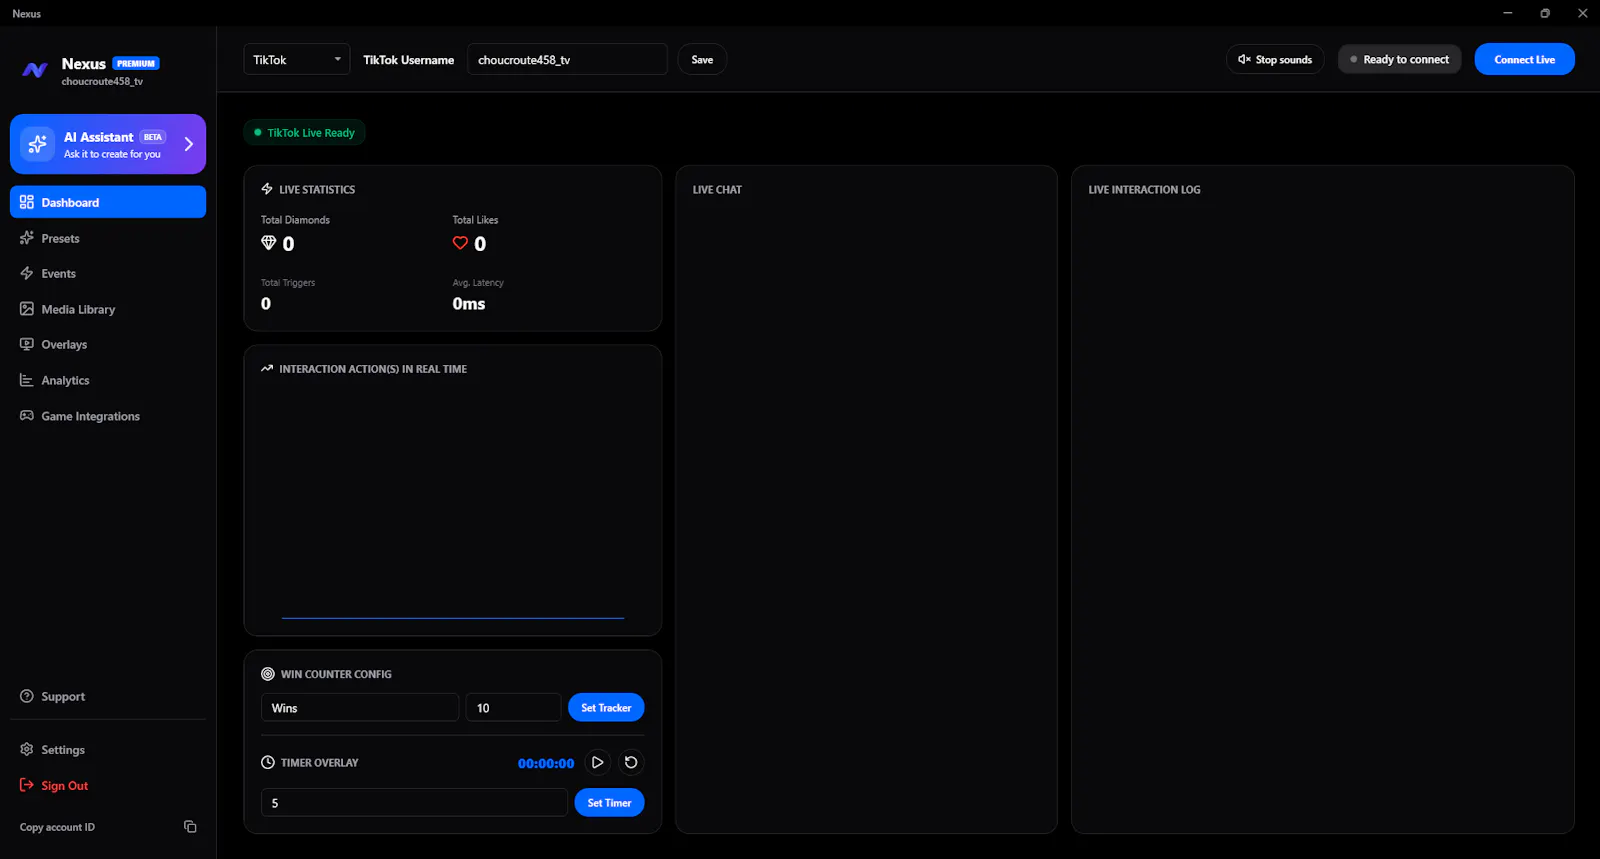Open the Dashboard menu item
1600x859 pixels.
coord(108,202)
